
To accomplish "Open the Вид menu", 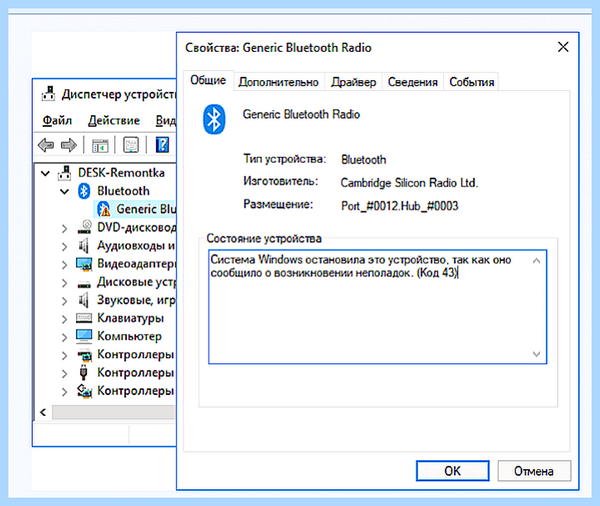I will tap(165, 121).
